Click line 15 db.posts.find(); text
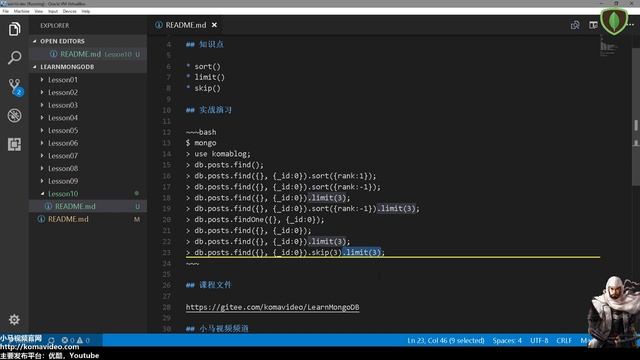 click(229, 165)
